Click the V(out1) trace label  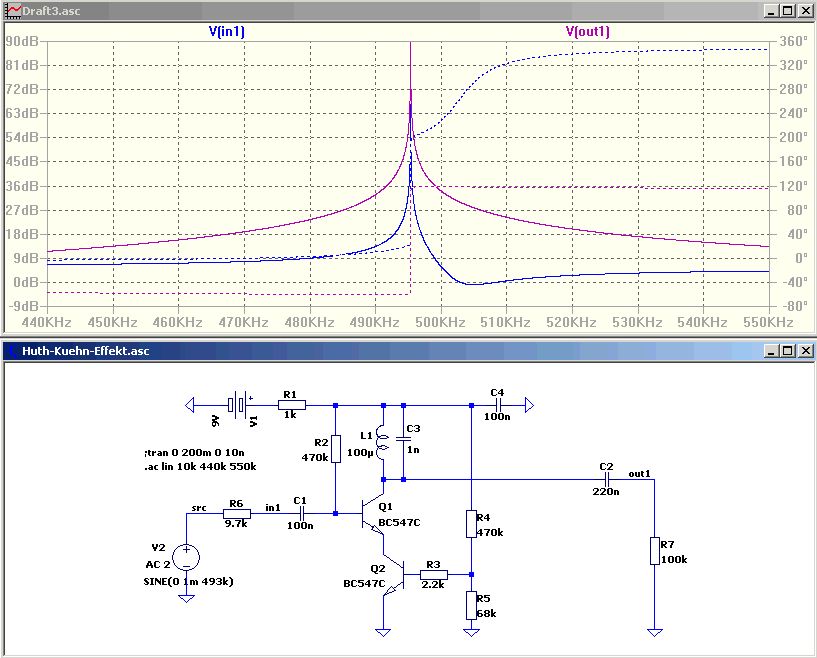click(587, 31)
